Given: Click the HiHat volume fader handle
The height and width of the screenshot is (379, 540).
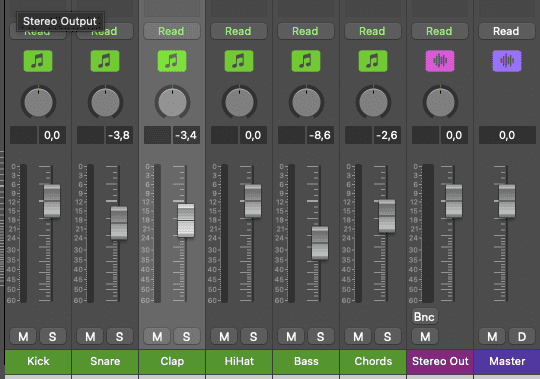Looking at the screenshot, I should [253, 201].
